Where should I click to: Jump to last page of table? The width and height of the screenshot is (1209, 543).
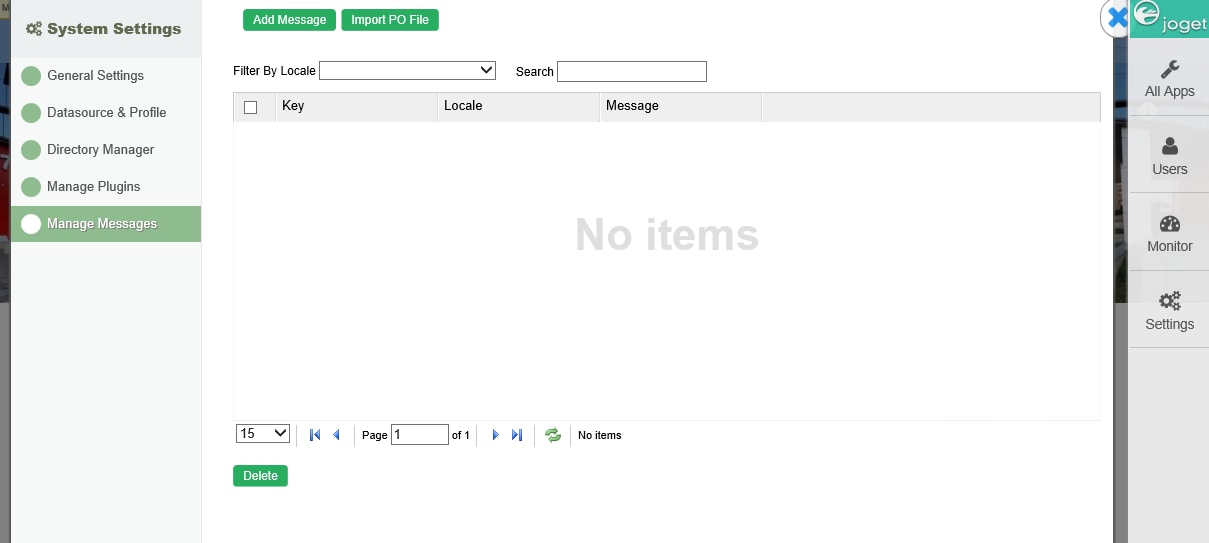tap(517, 435)
